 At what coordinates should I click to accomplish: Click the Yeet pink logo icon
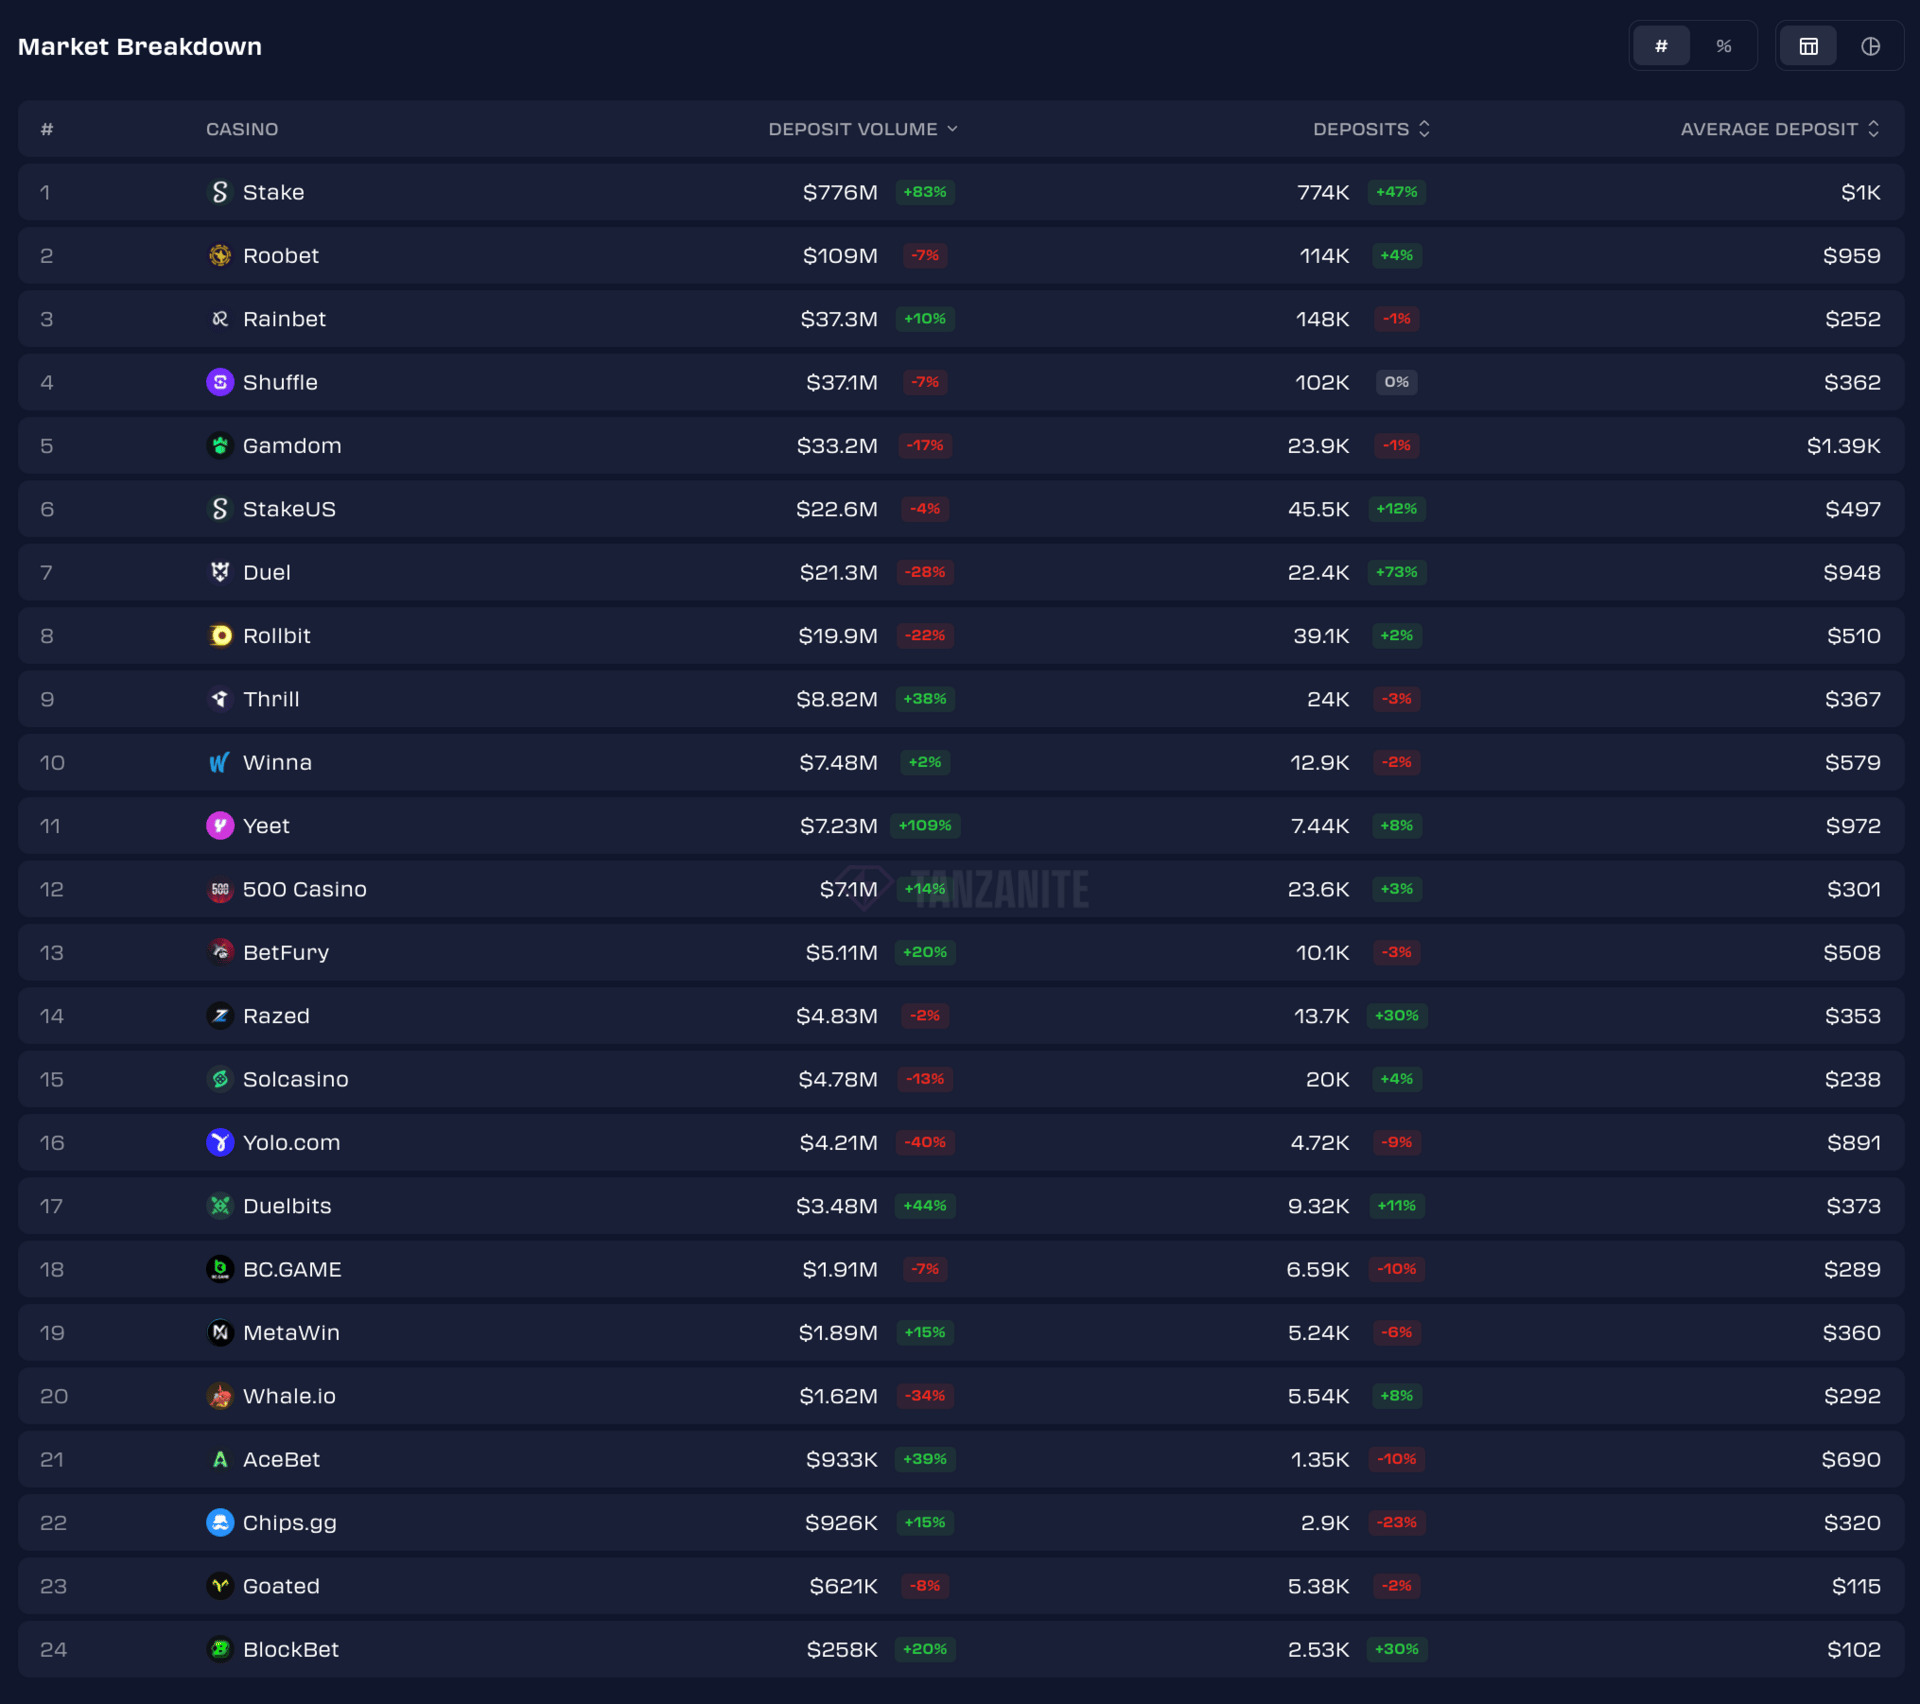(x=220, y=825)
